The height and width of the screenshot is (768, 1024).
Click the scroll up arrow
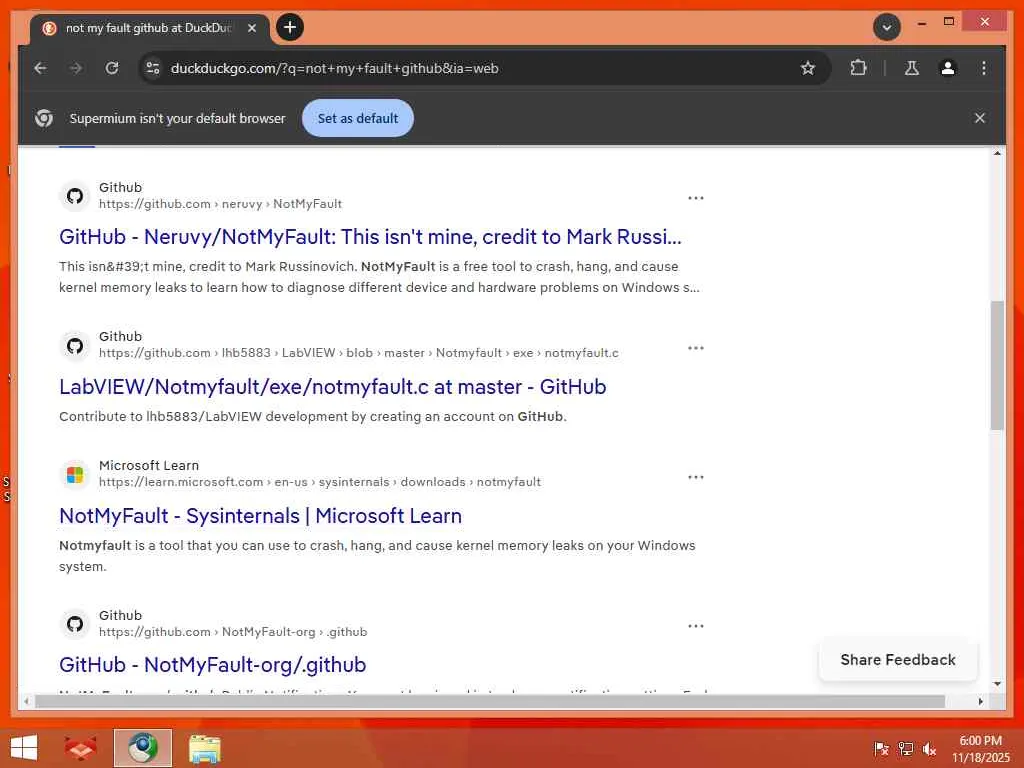point(997,153)
